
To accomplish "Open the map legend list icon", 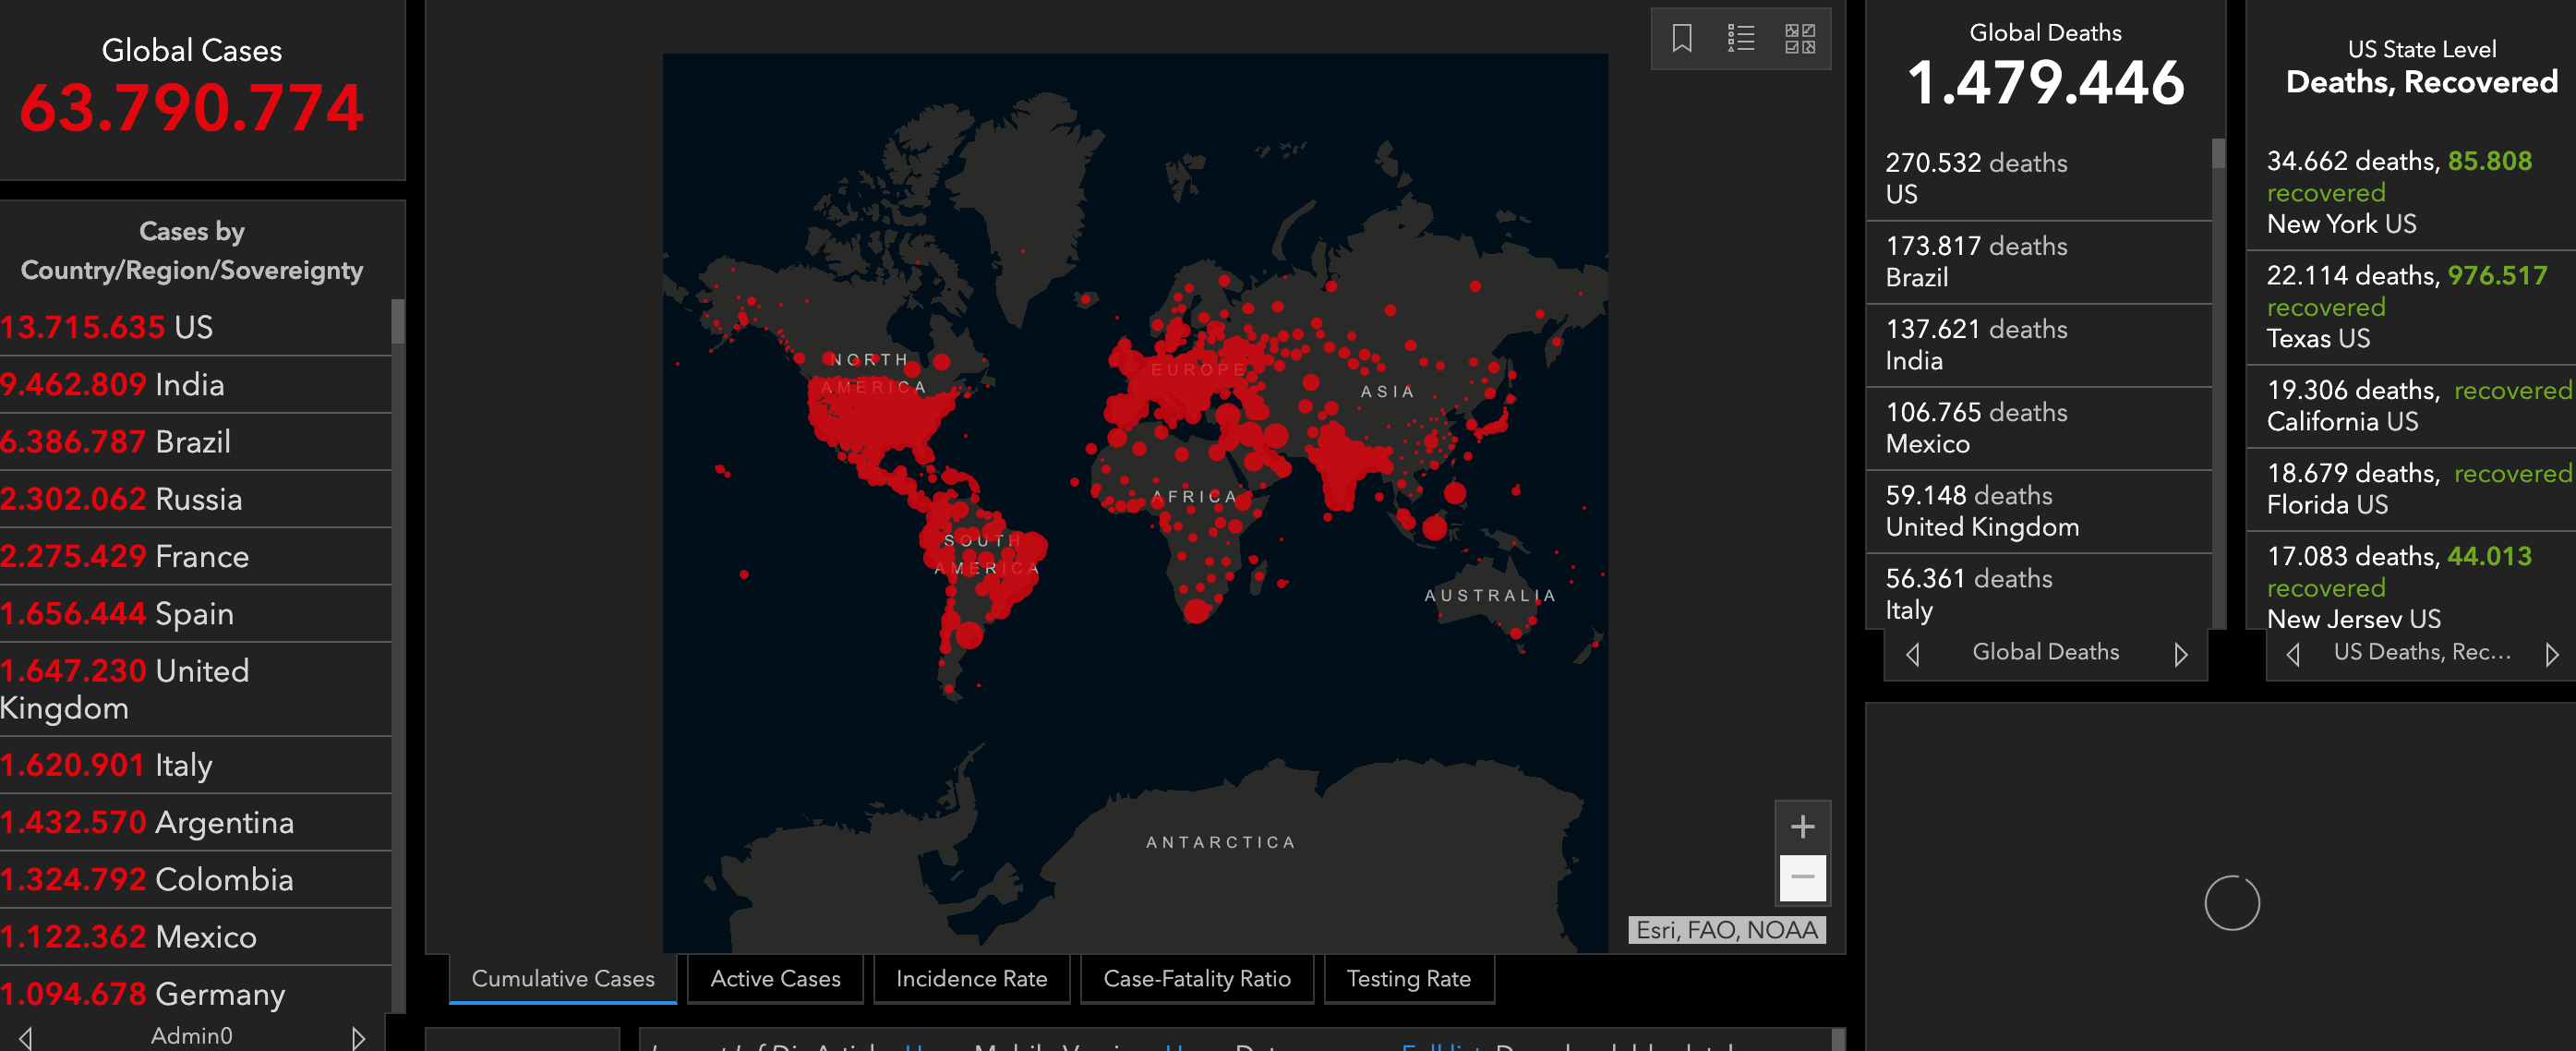I will click(1741, 39).
